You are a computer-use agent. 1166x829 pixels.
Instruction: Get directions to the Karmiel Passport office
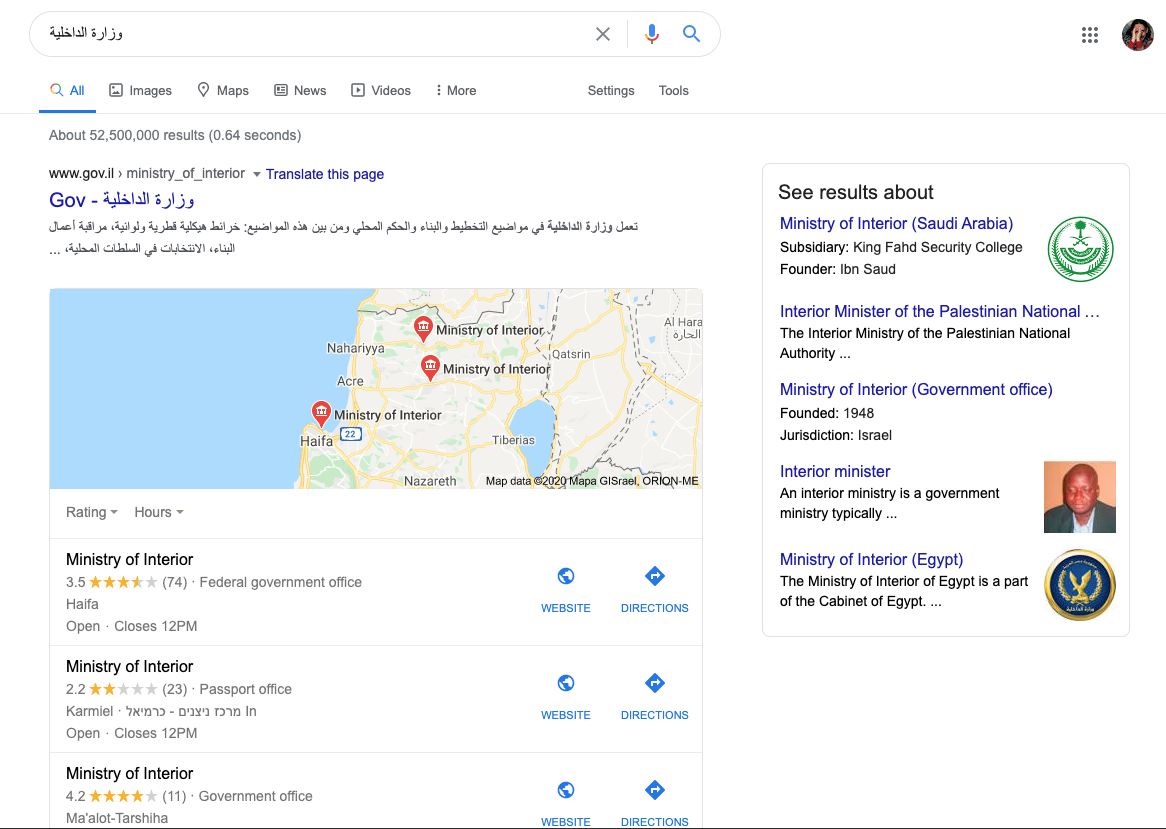pos(654,696)
